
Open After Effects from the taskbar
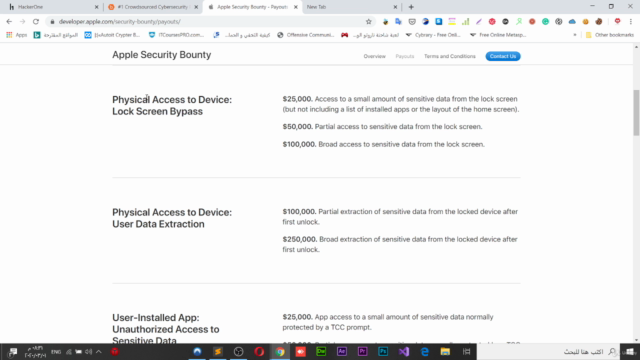[342, 352]
